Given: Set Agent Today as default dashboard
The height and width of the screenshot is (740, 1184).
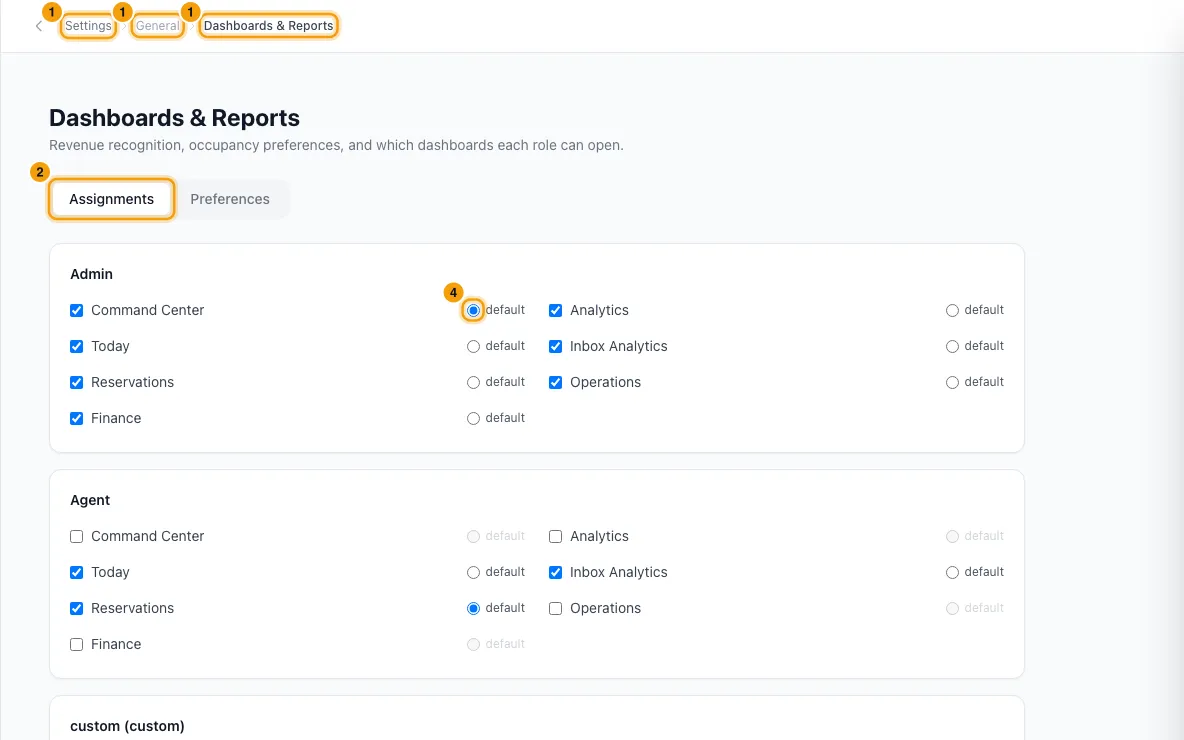Looking at the screenshot, I should click(x=473, y=572).
